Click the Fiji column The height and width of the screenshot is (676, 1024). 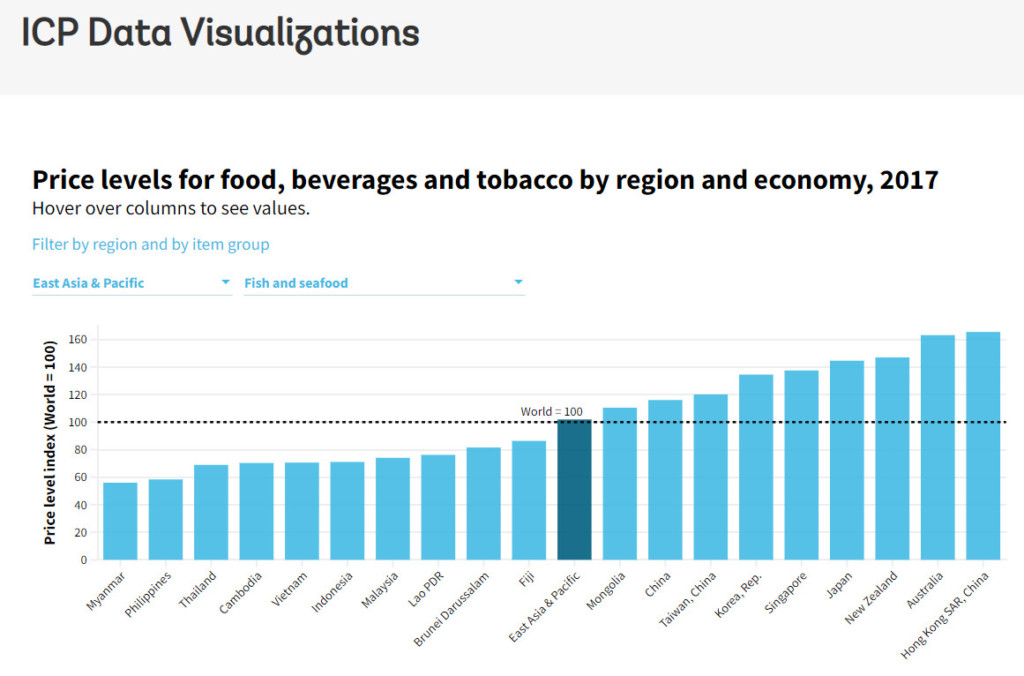coord(529,500)
